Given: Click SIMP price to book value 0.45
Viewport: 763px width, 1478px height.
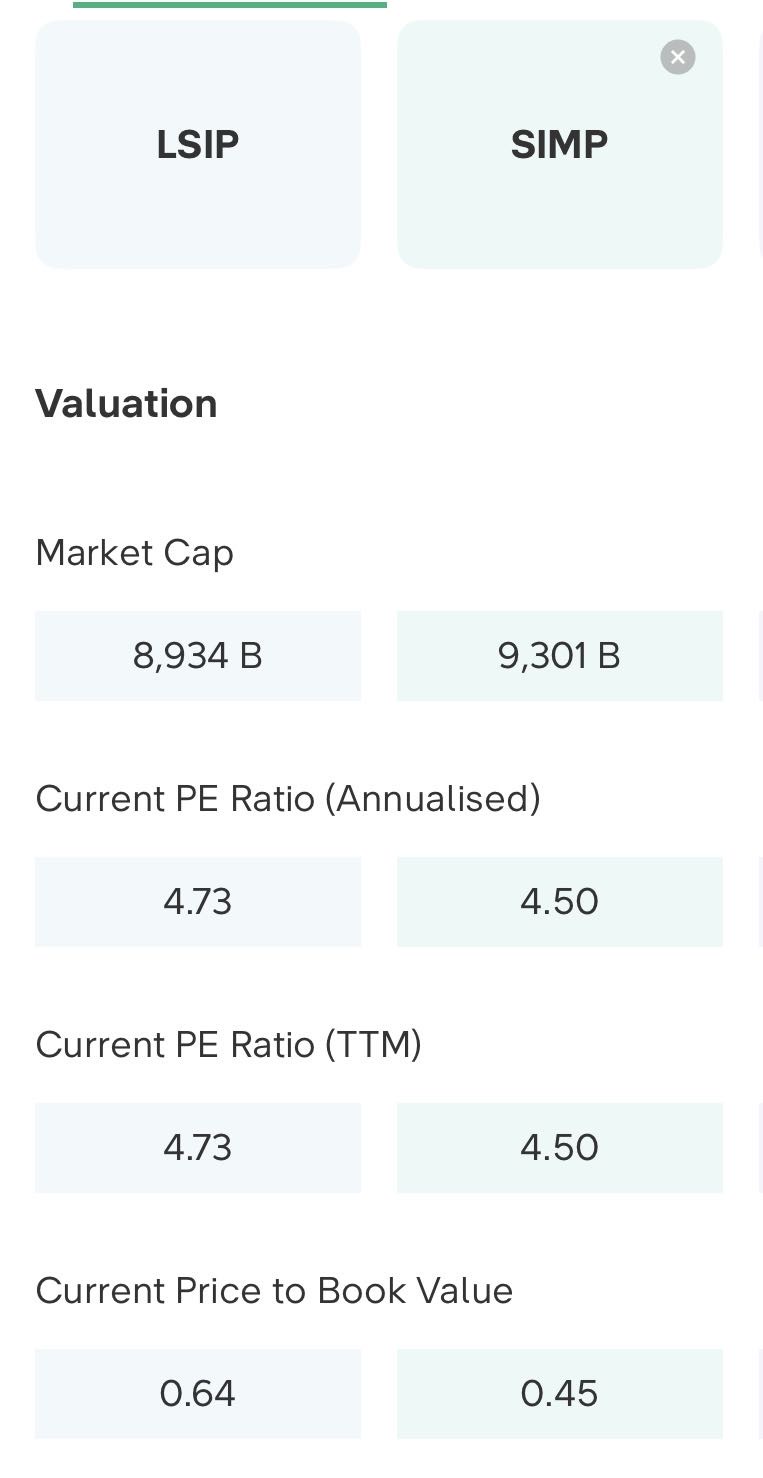Looking at the screenshot, I should click(559, 1394).
